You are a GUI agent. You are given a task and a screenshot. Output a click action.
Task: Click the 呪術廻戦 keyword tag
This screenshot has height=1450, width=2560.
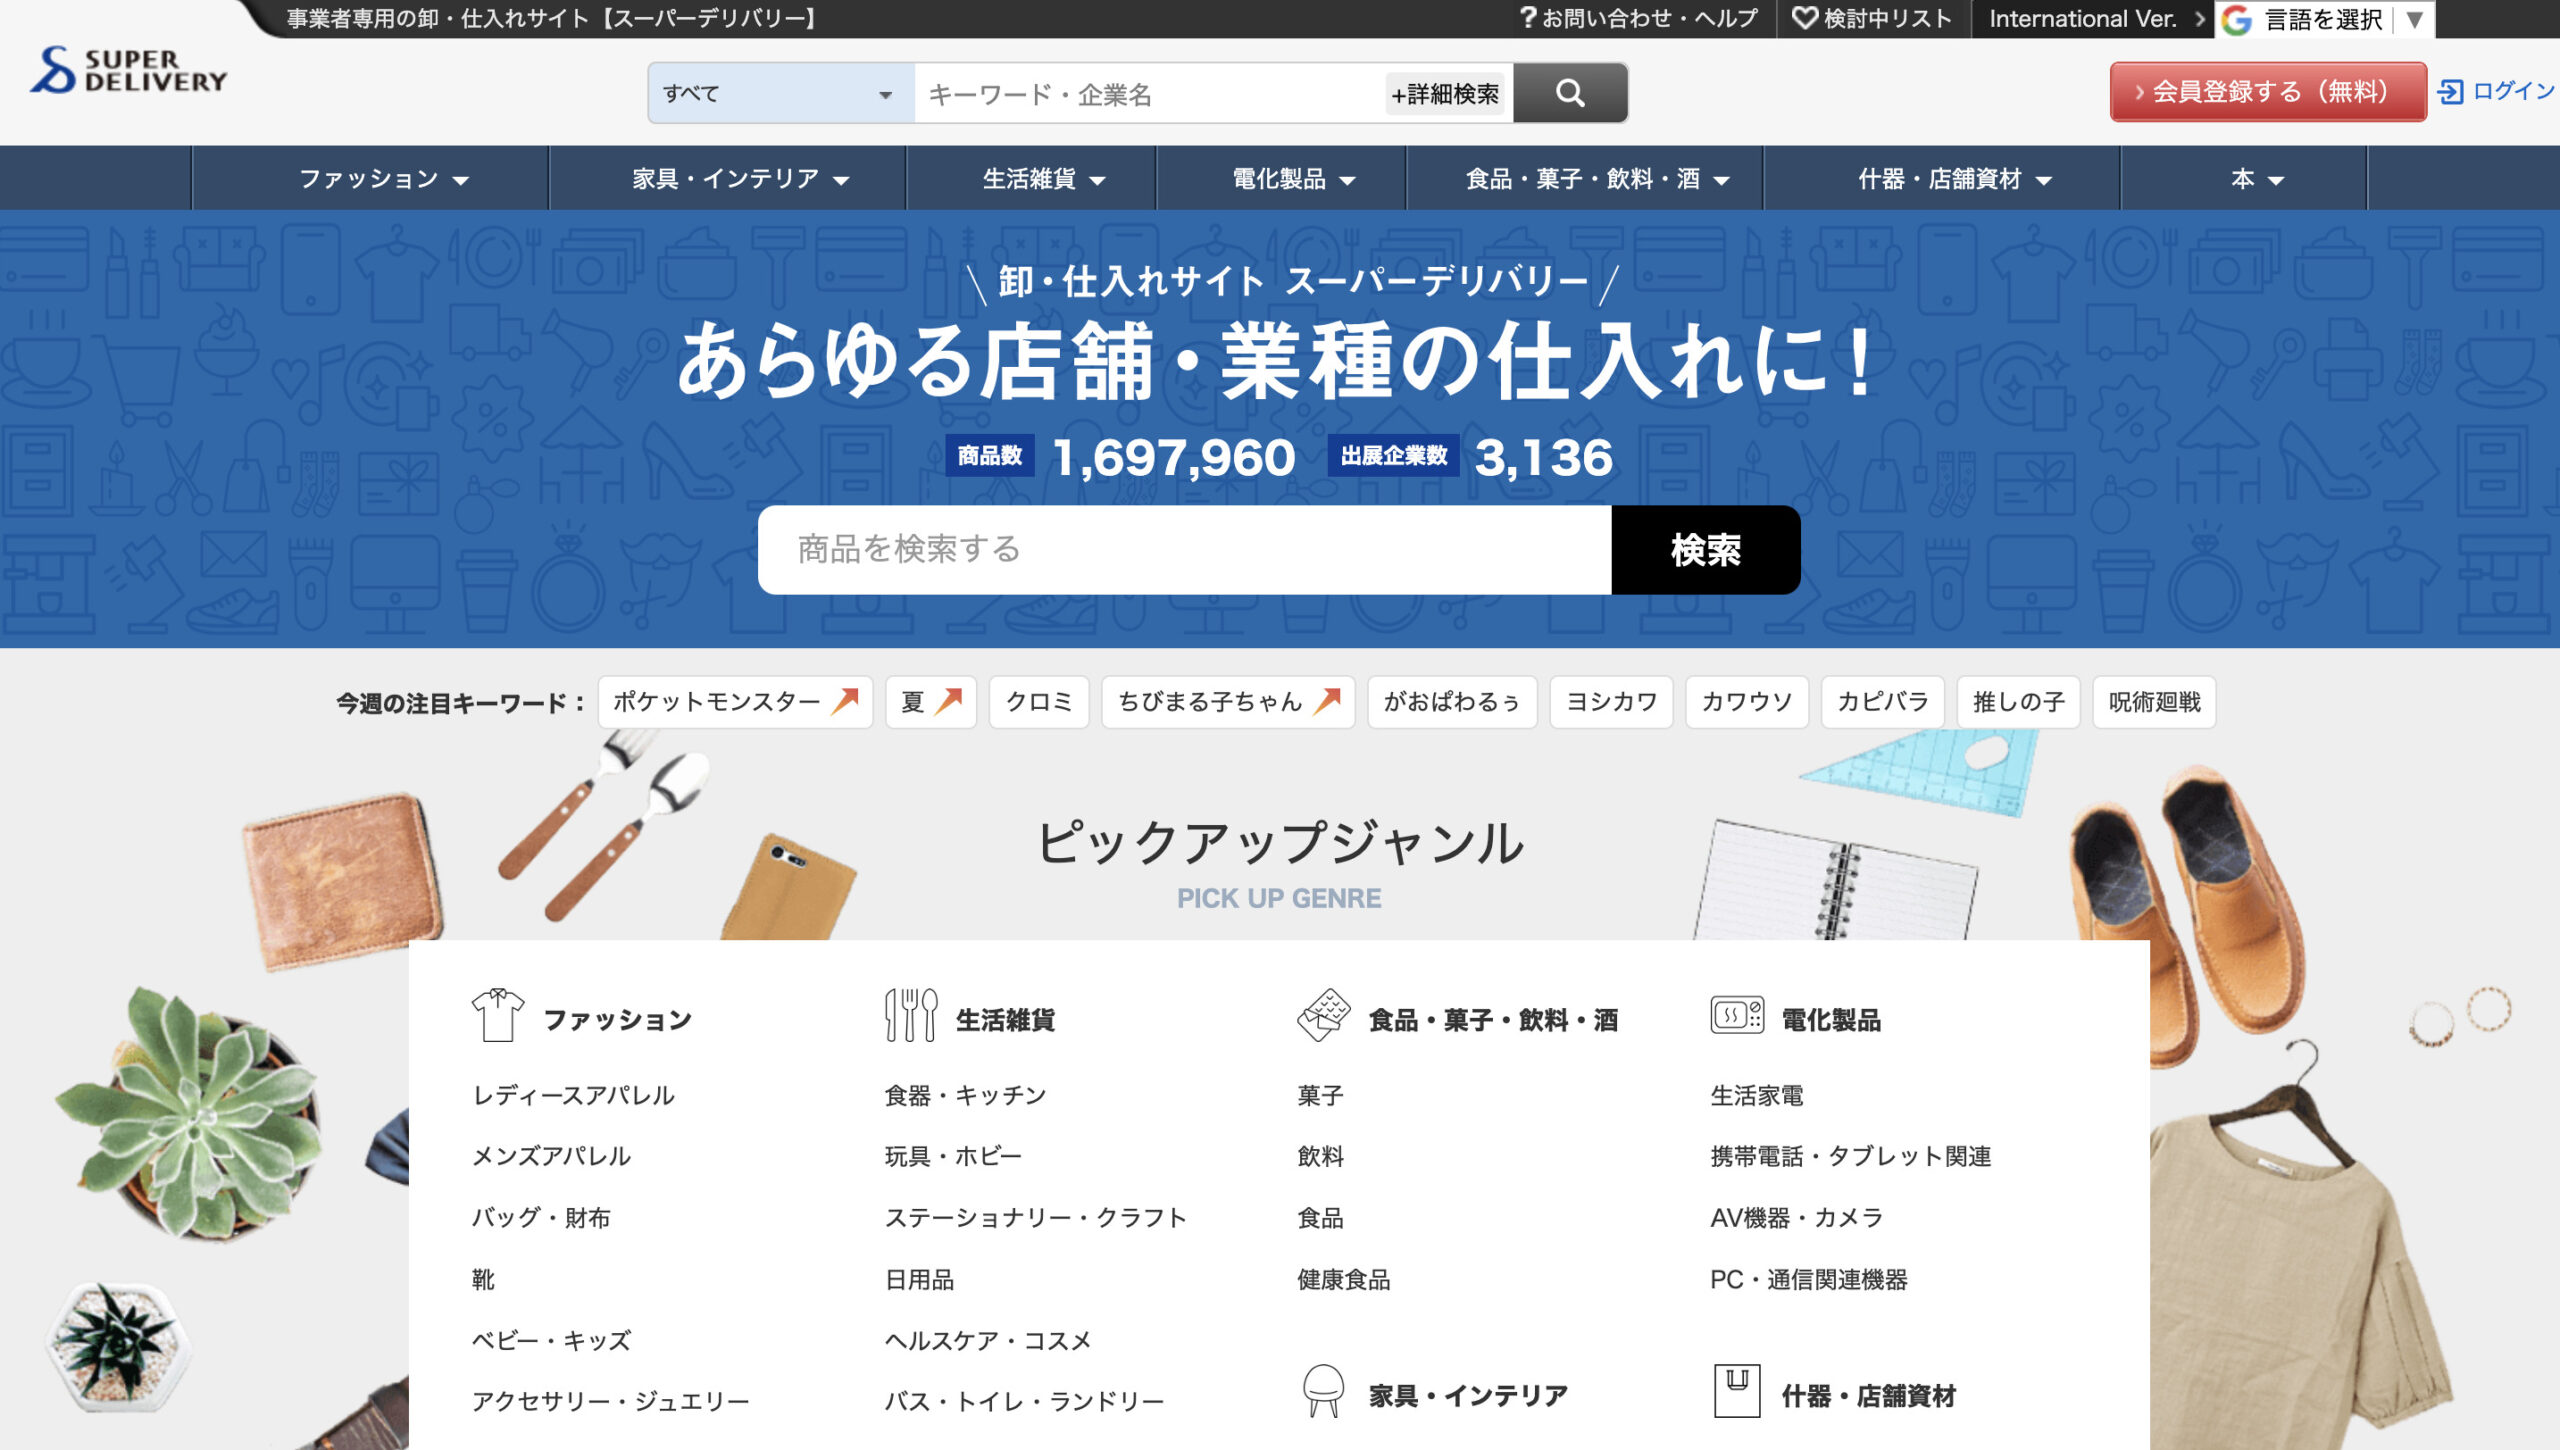coord(2155,702)
